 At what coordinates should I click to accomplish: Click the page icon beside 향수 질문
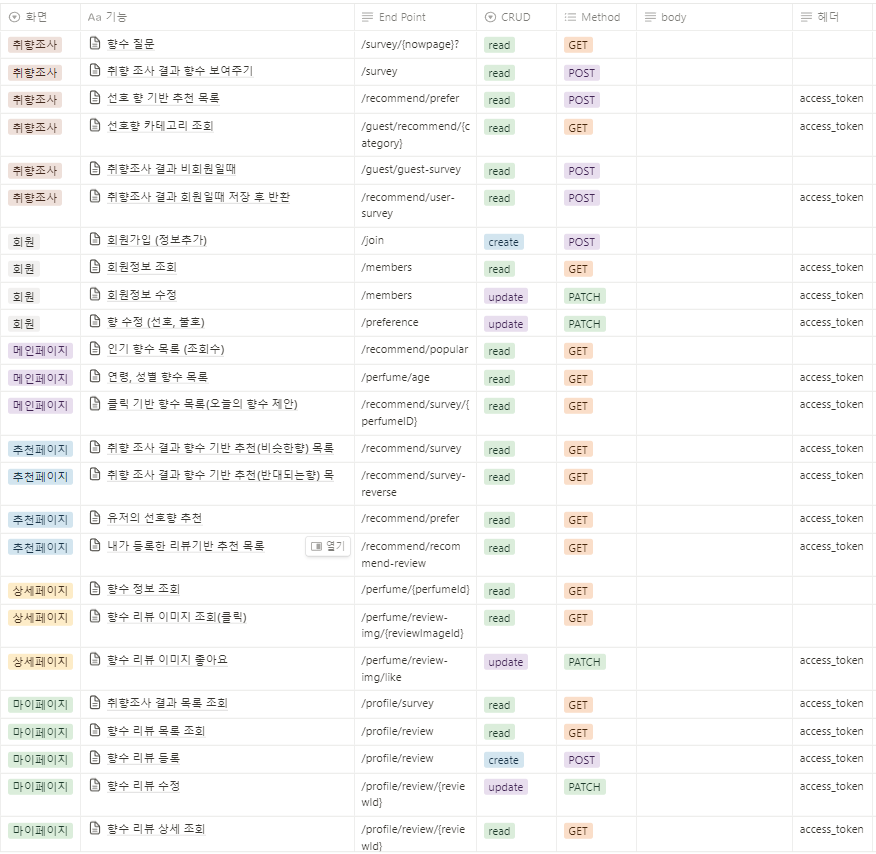94,44
